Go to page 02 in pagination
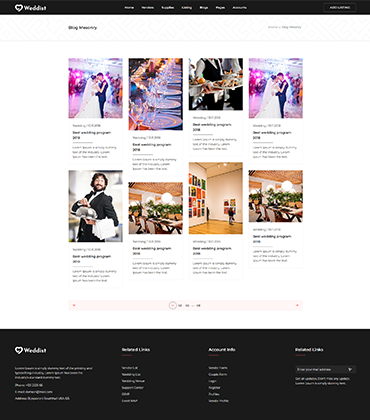Viewport: 370px width, 420px height. point(180,305)
